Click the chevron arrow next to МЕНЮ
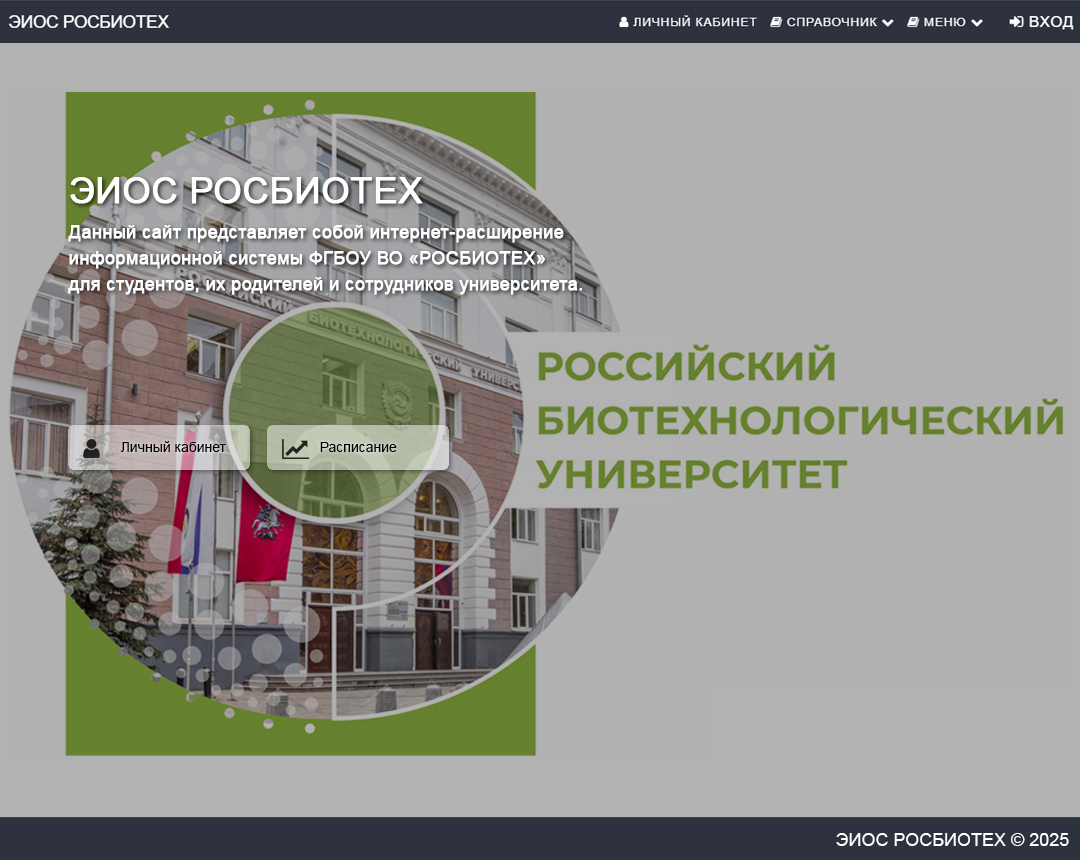 (976, 23)
